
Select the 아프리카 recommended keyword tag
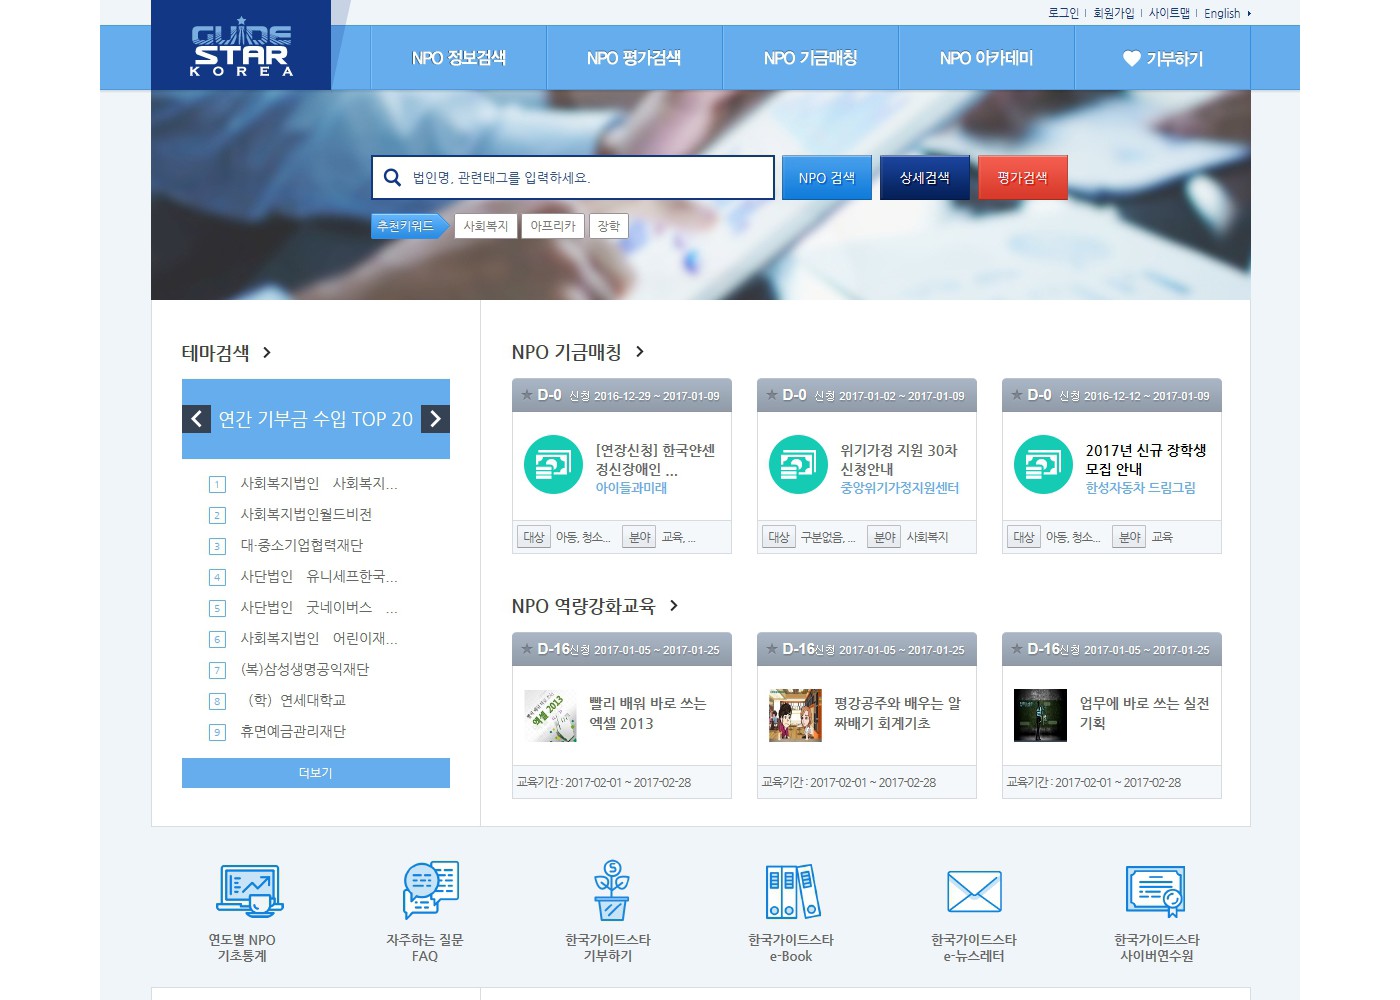tap(553, 226)
